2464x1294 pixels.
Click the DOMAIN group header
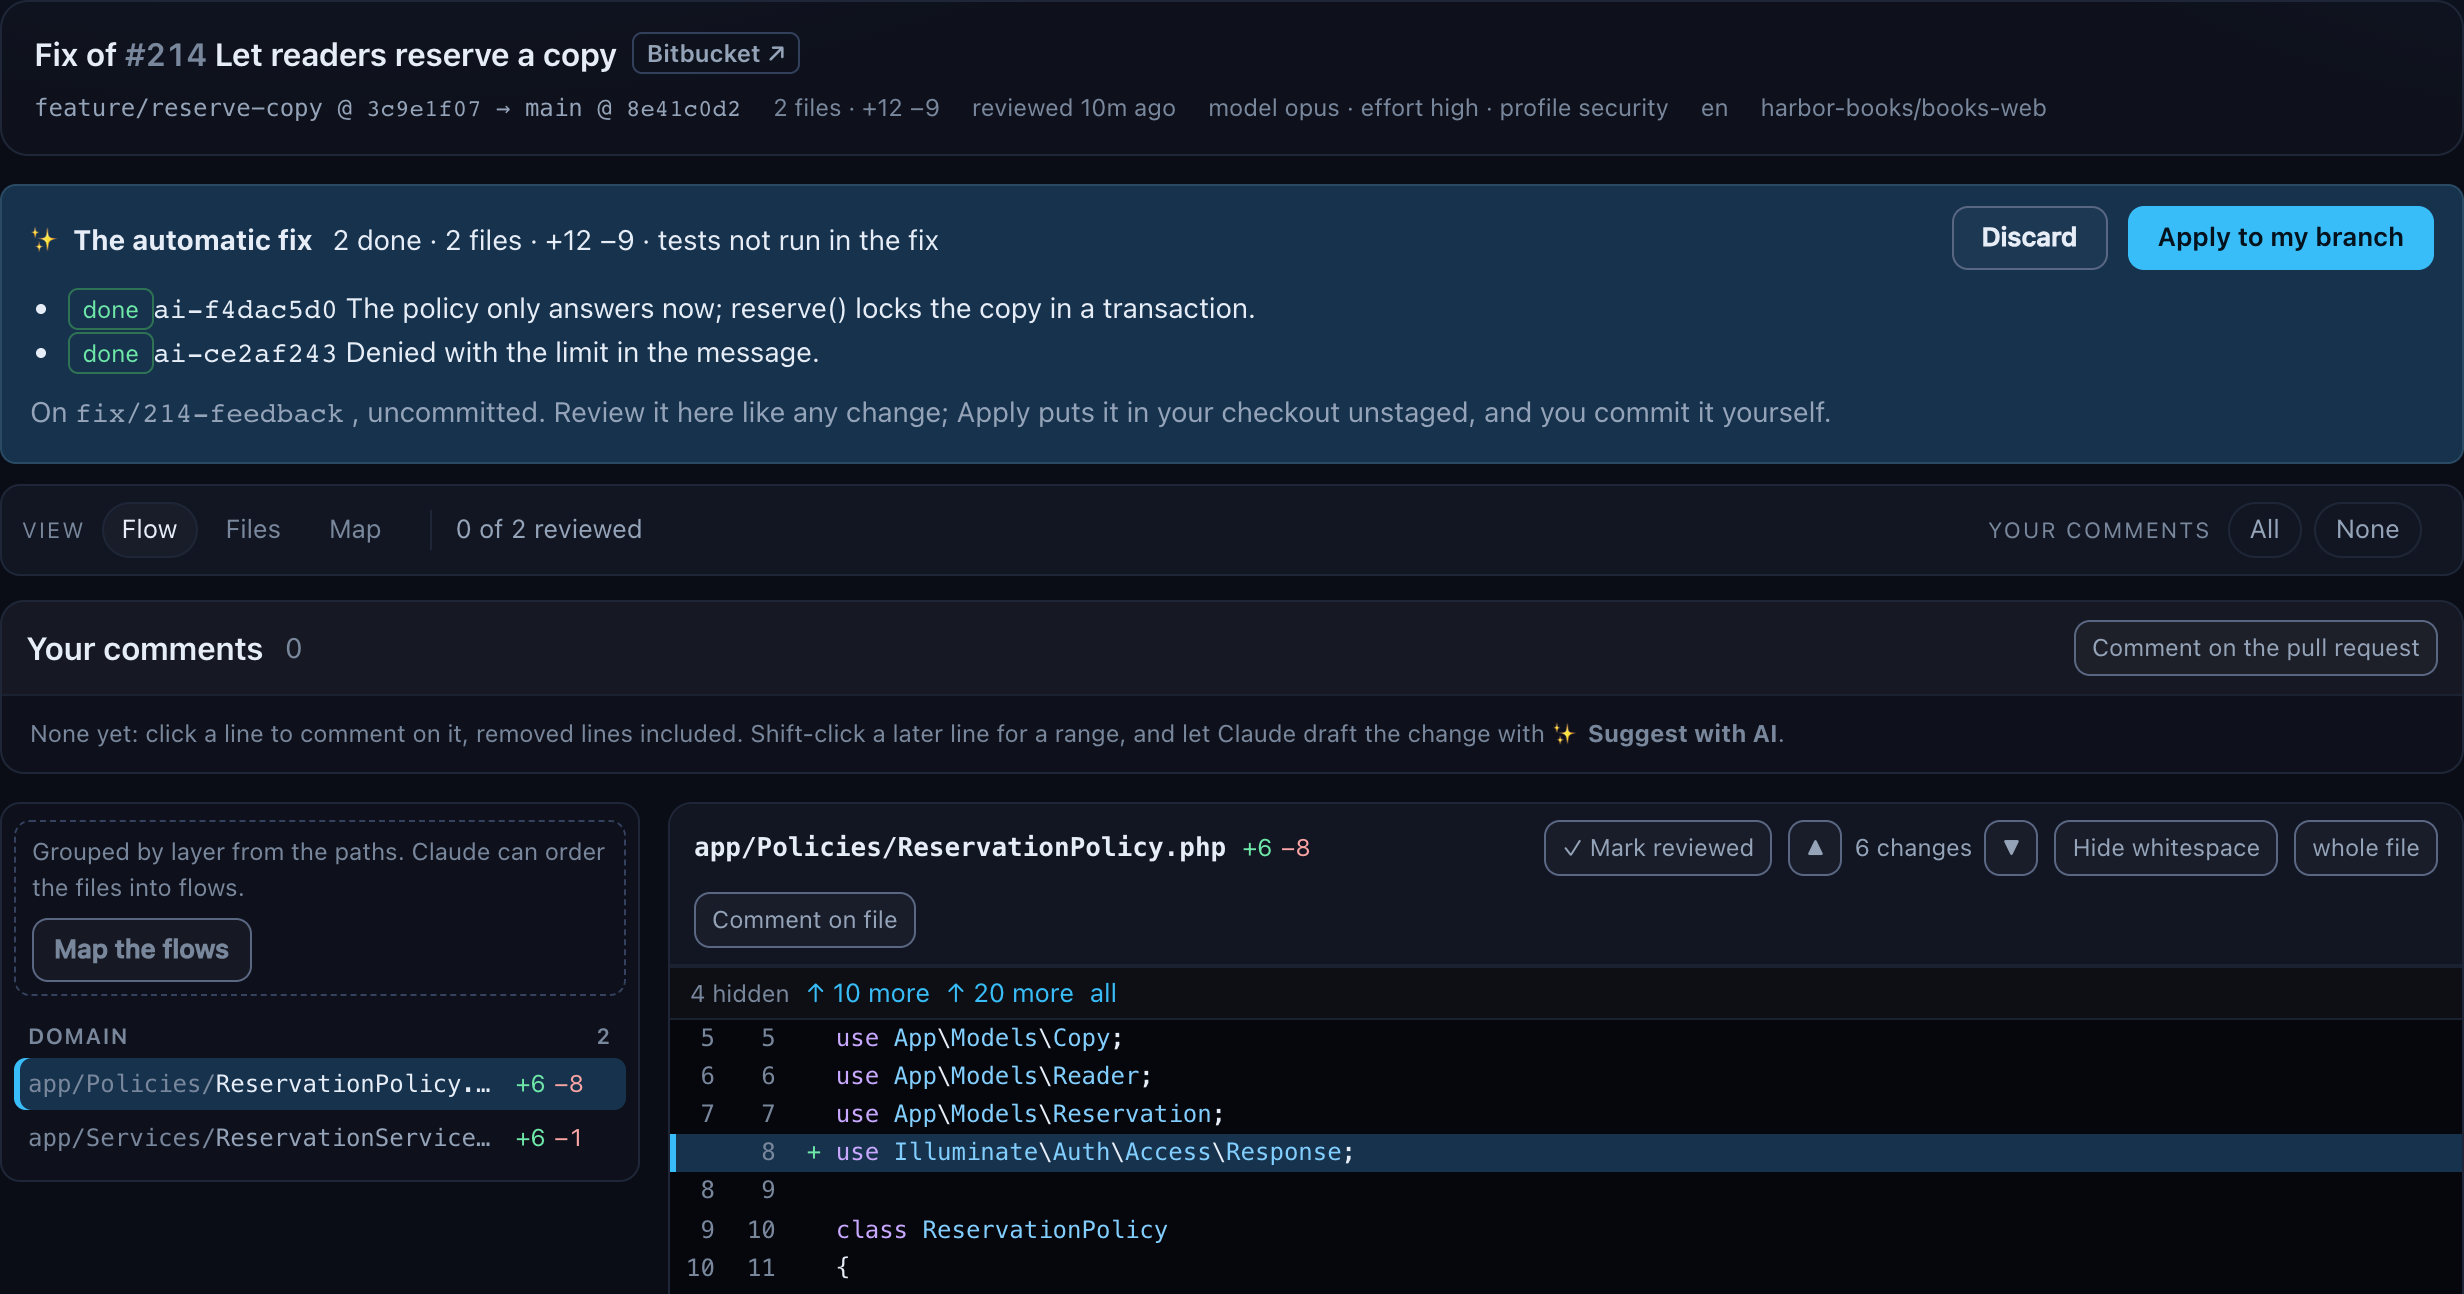[320, 1036]
